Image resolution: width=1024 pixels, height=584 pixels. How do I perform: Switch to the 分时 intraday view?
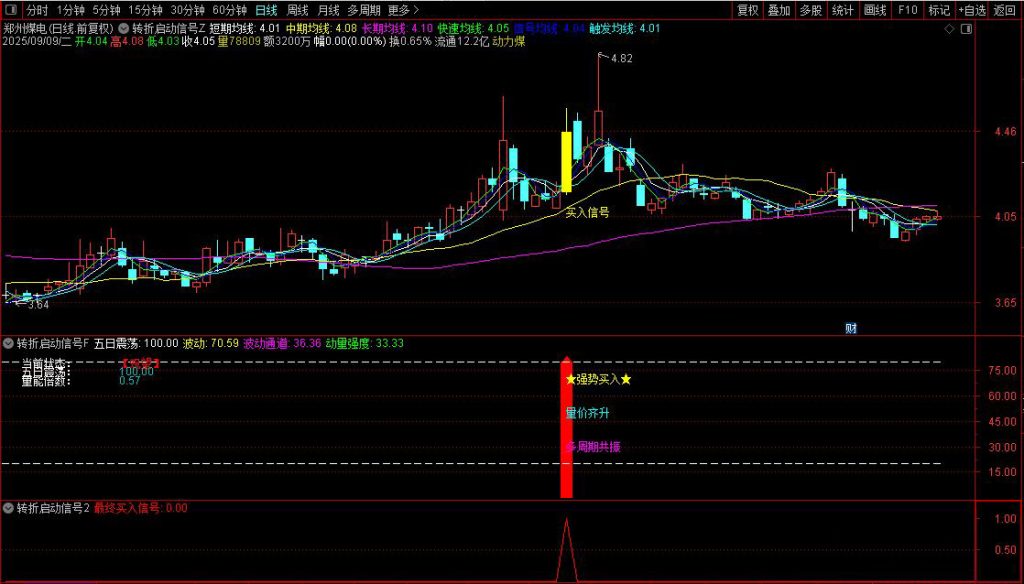click(36, 10)
